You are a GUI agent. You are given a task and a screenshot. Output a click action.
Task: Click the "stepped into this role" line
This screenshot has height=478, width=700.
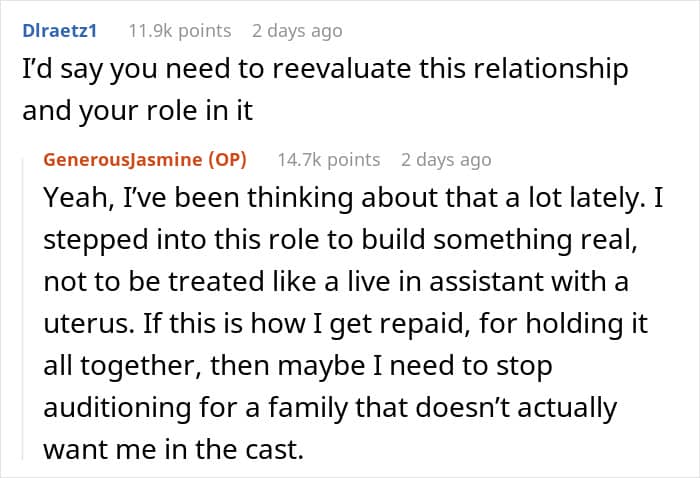coord(340,240)
